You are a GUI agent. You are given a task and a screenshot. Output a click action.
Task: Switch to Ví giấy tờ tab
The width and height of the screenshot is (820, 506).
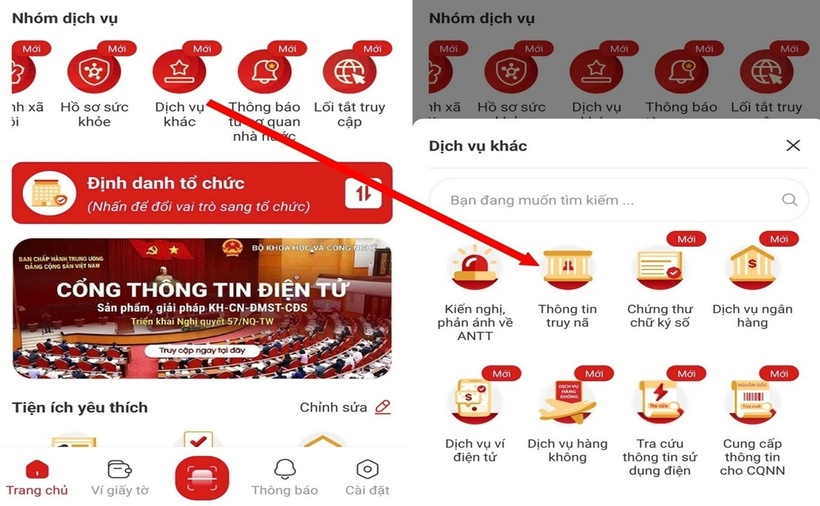click(120, 478)
